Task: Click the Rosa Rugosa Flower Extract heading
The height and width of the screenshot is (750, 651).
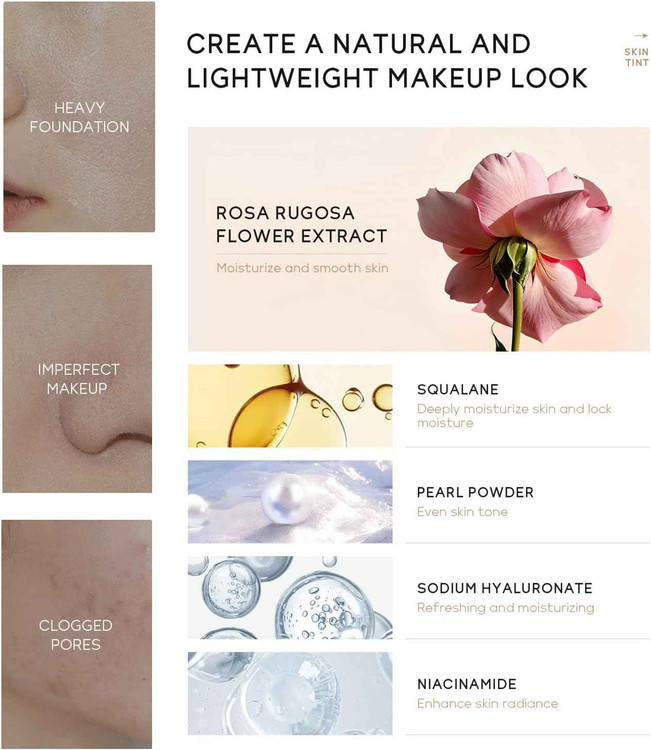Action: (x=301, y=224)
